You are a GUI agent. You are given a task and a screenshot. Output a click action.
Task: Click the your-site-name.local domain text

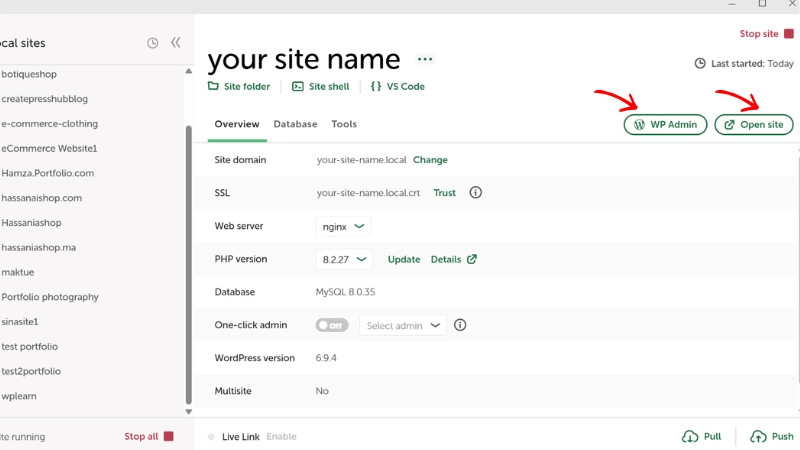coord(361,160)
